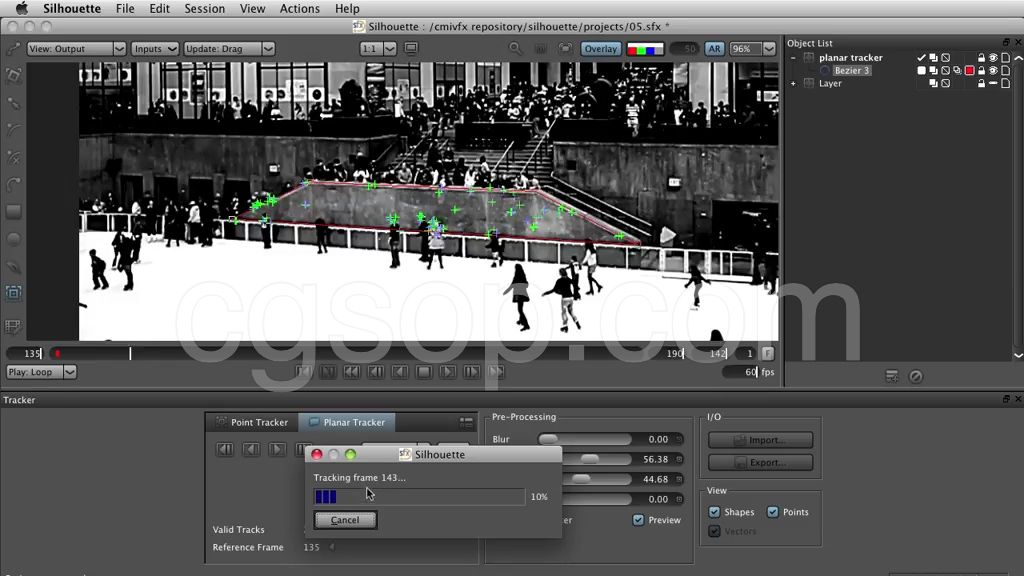Image resolution: width=1024 pixels, height=576 pixels.
Task: Cancel the tracking progress dialog
Action: tap(345, 520)
